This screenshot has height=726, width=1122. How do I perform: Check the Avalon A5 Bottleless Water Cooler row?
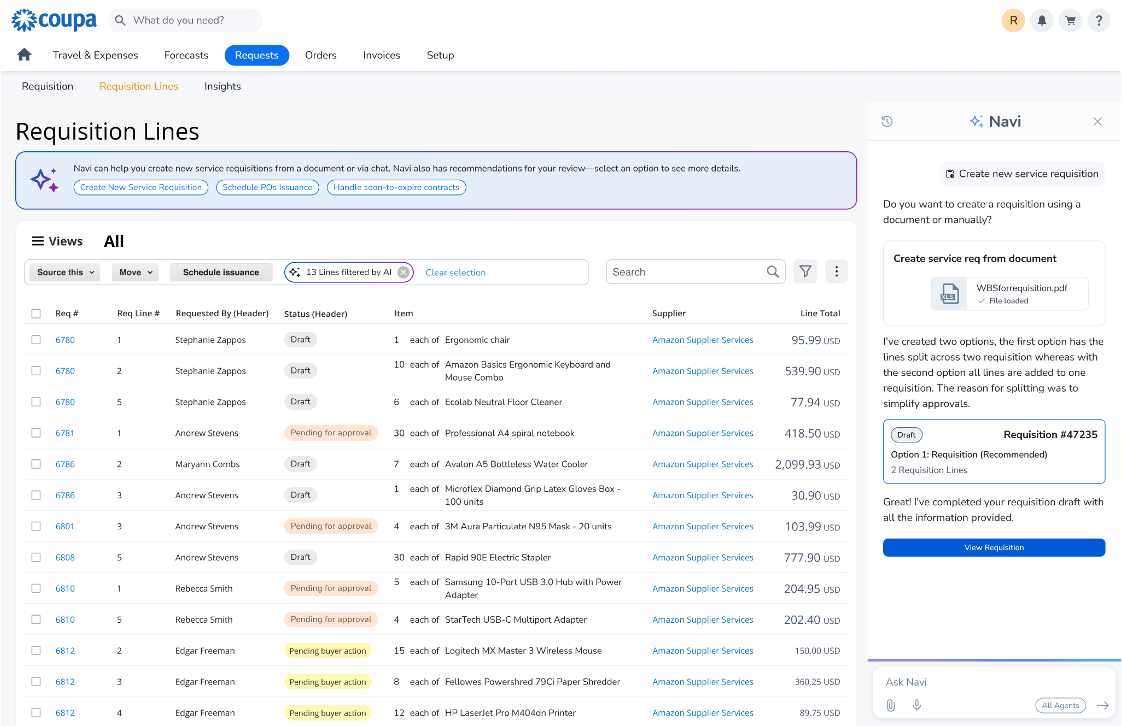[36, 464]
